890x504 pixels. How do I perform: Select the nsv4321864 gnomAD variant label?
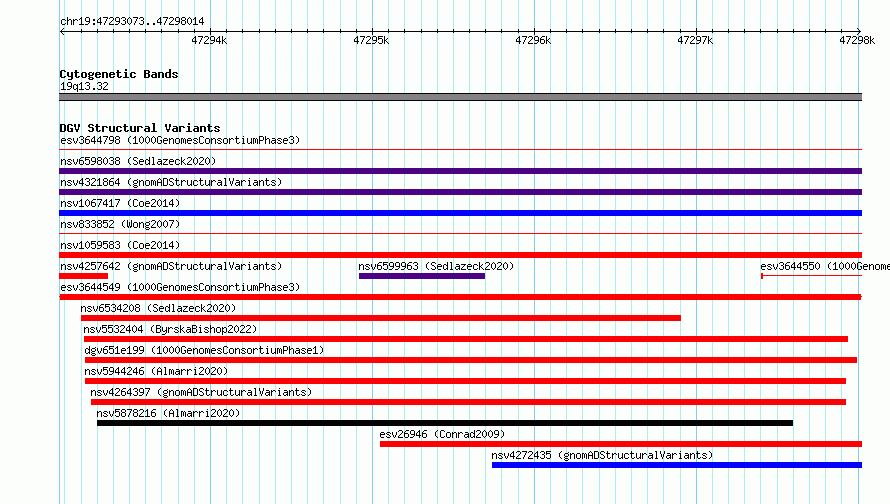[171, 182]
